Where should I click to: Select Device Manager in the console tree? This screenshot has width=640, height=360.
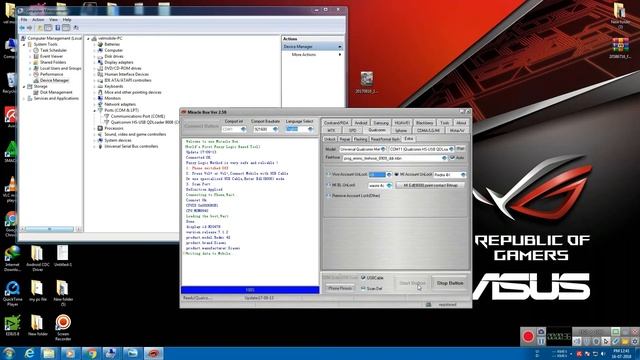[54, 80]
